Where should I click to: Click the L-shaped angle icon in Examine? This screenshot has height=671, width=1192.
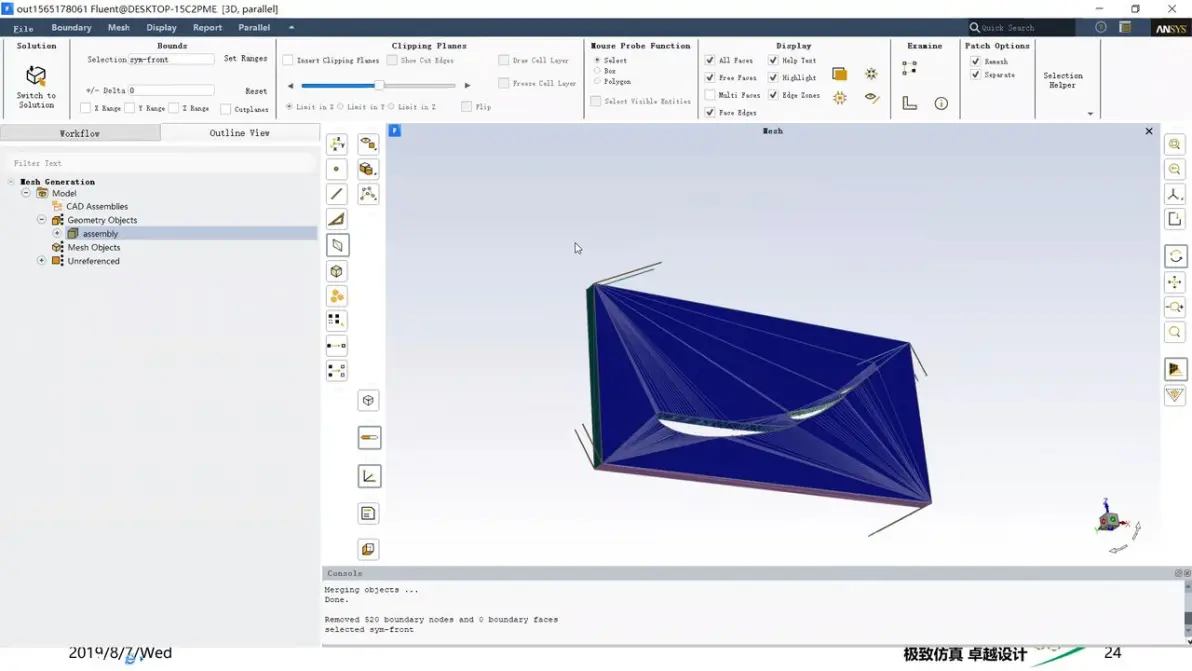(910, 103)
